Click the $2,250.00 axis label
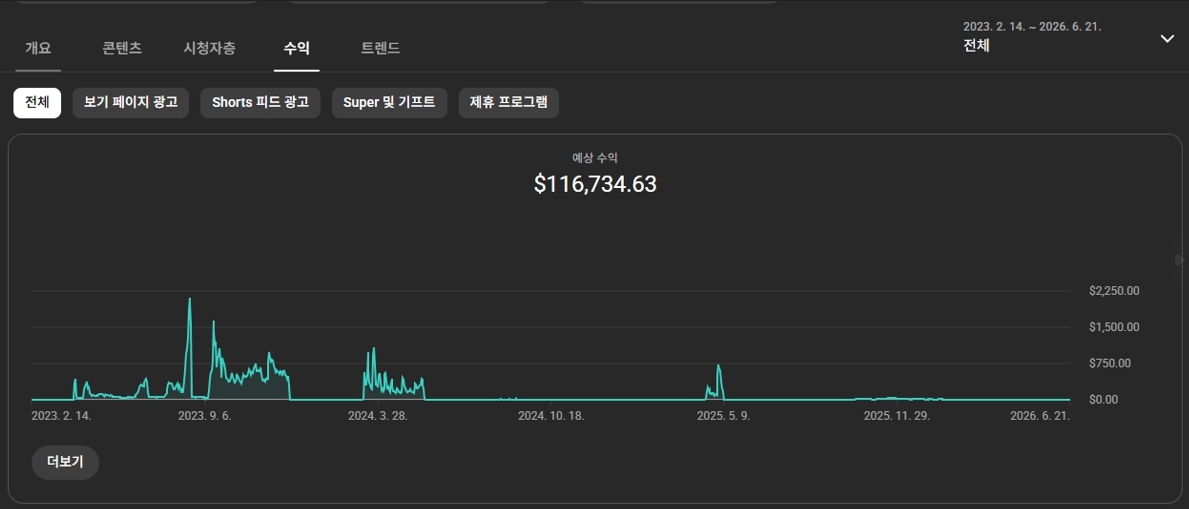 (x=1115, y=291)
